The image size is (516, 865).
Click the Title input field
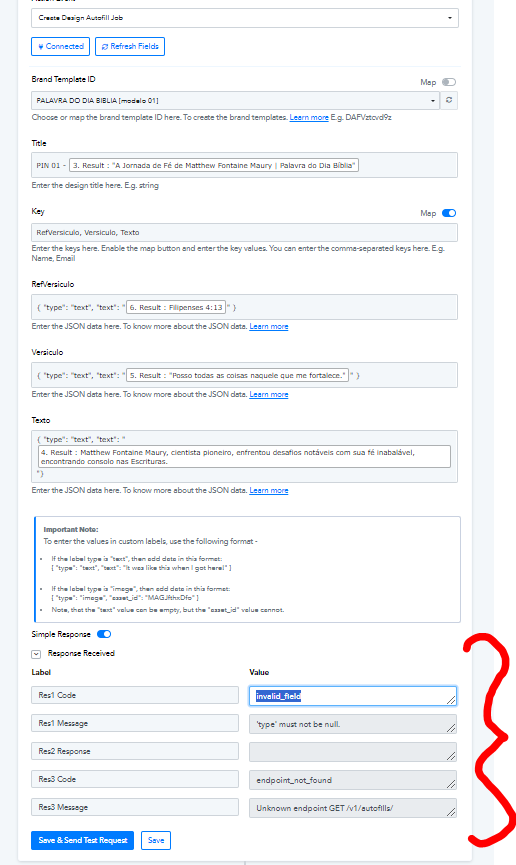[244, 165]
